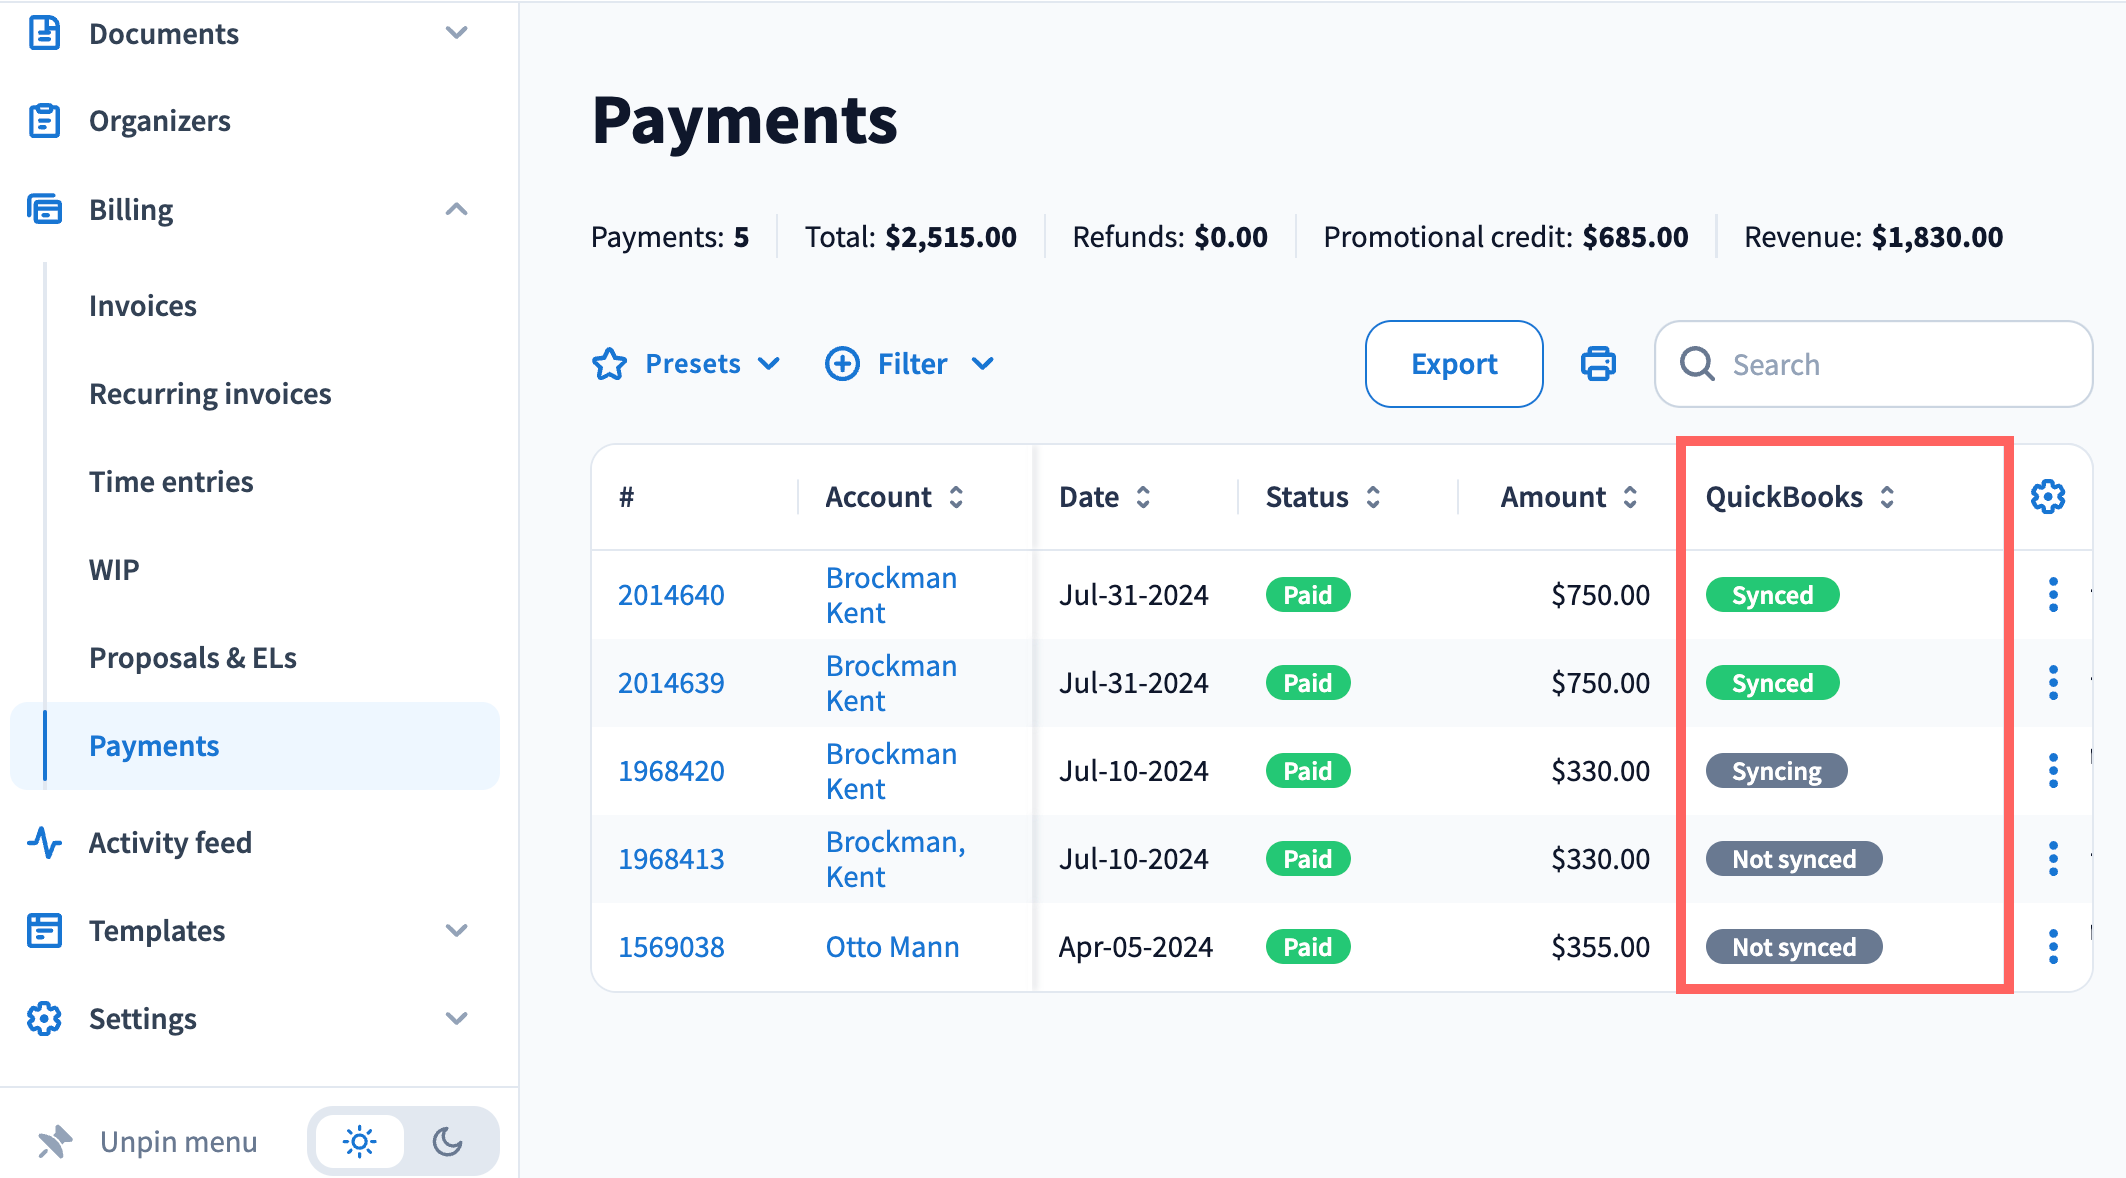Open table column settings gear icon
Image resolution: width=2126 pixels, height=1178 pixels.
pos(2047,497)
